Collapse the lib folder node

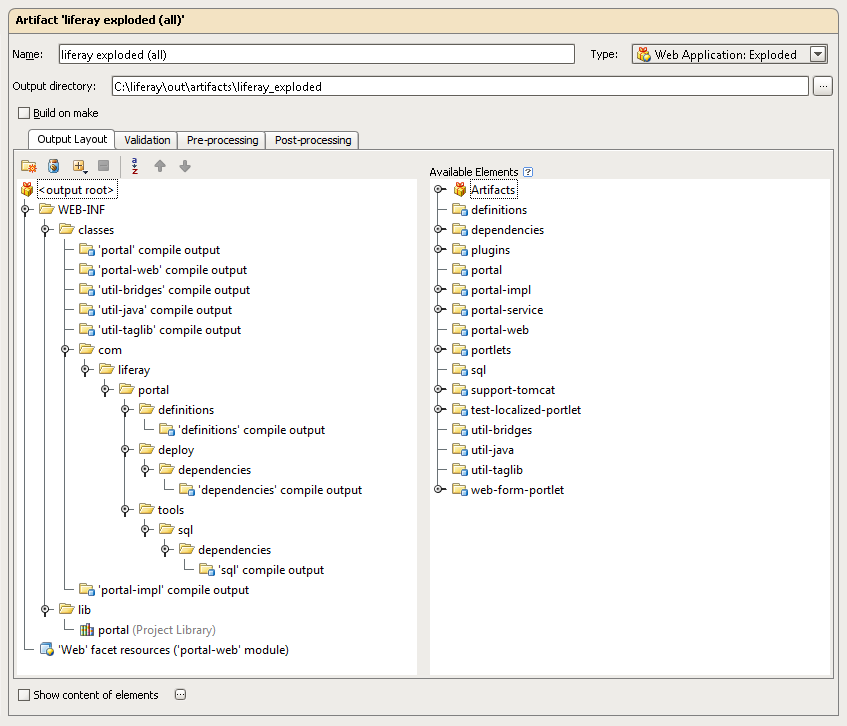tap(46, 610)
